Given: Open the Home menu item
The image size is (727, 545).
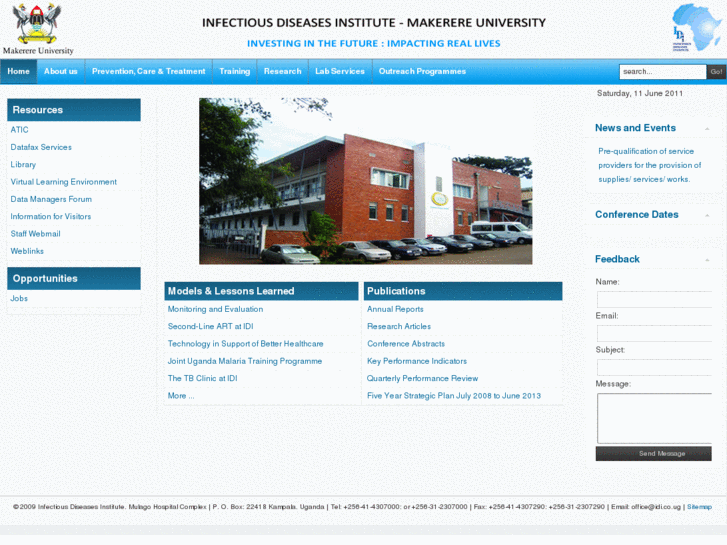Looking at the screenshot, I should point(19,71).
